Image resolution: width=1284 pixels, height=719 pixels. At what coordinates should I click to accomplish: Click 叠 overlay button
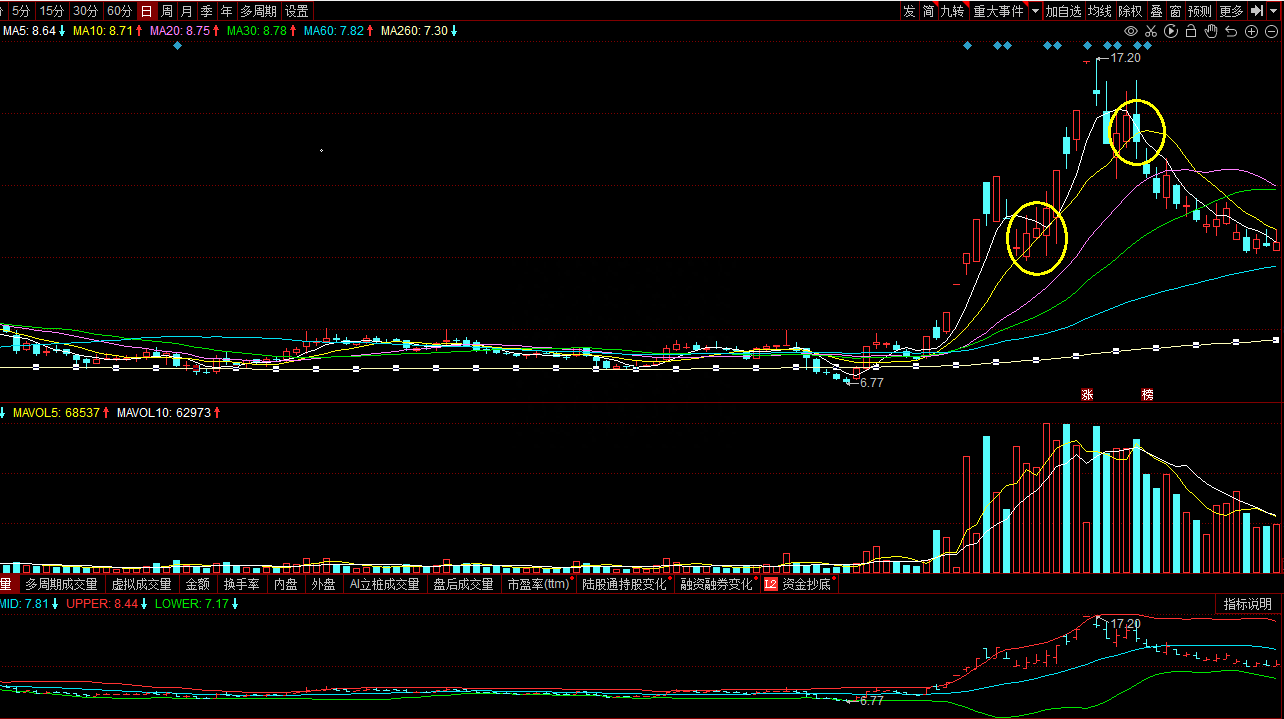tap(1156, 11)
